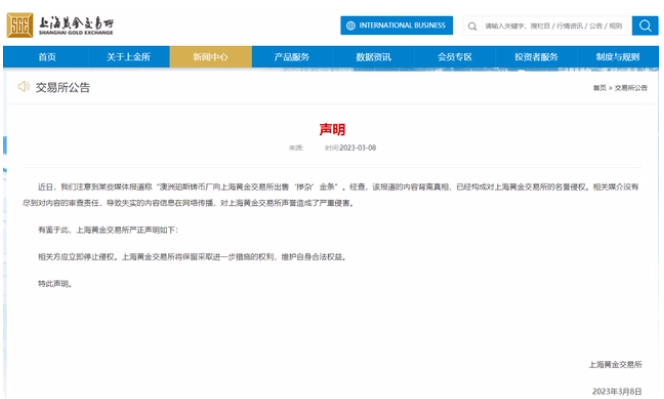Click the 交易所公告 breadcrumb link
The width and height of the screenshot is (664, 399).
pyautogui.click(x=631, y=88)
